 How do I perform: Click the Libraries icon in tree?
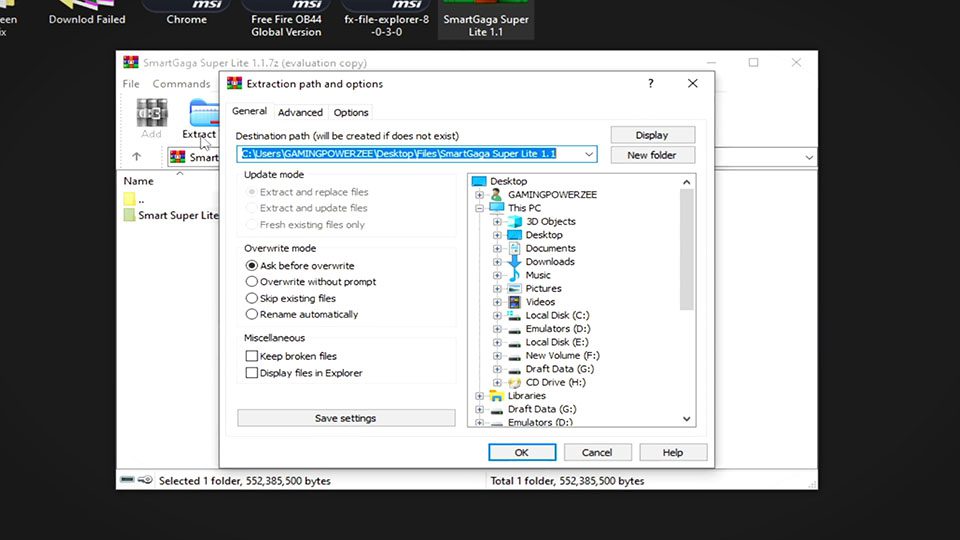497,396
